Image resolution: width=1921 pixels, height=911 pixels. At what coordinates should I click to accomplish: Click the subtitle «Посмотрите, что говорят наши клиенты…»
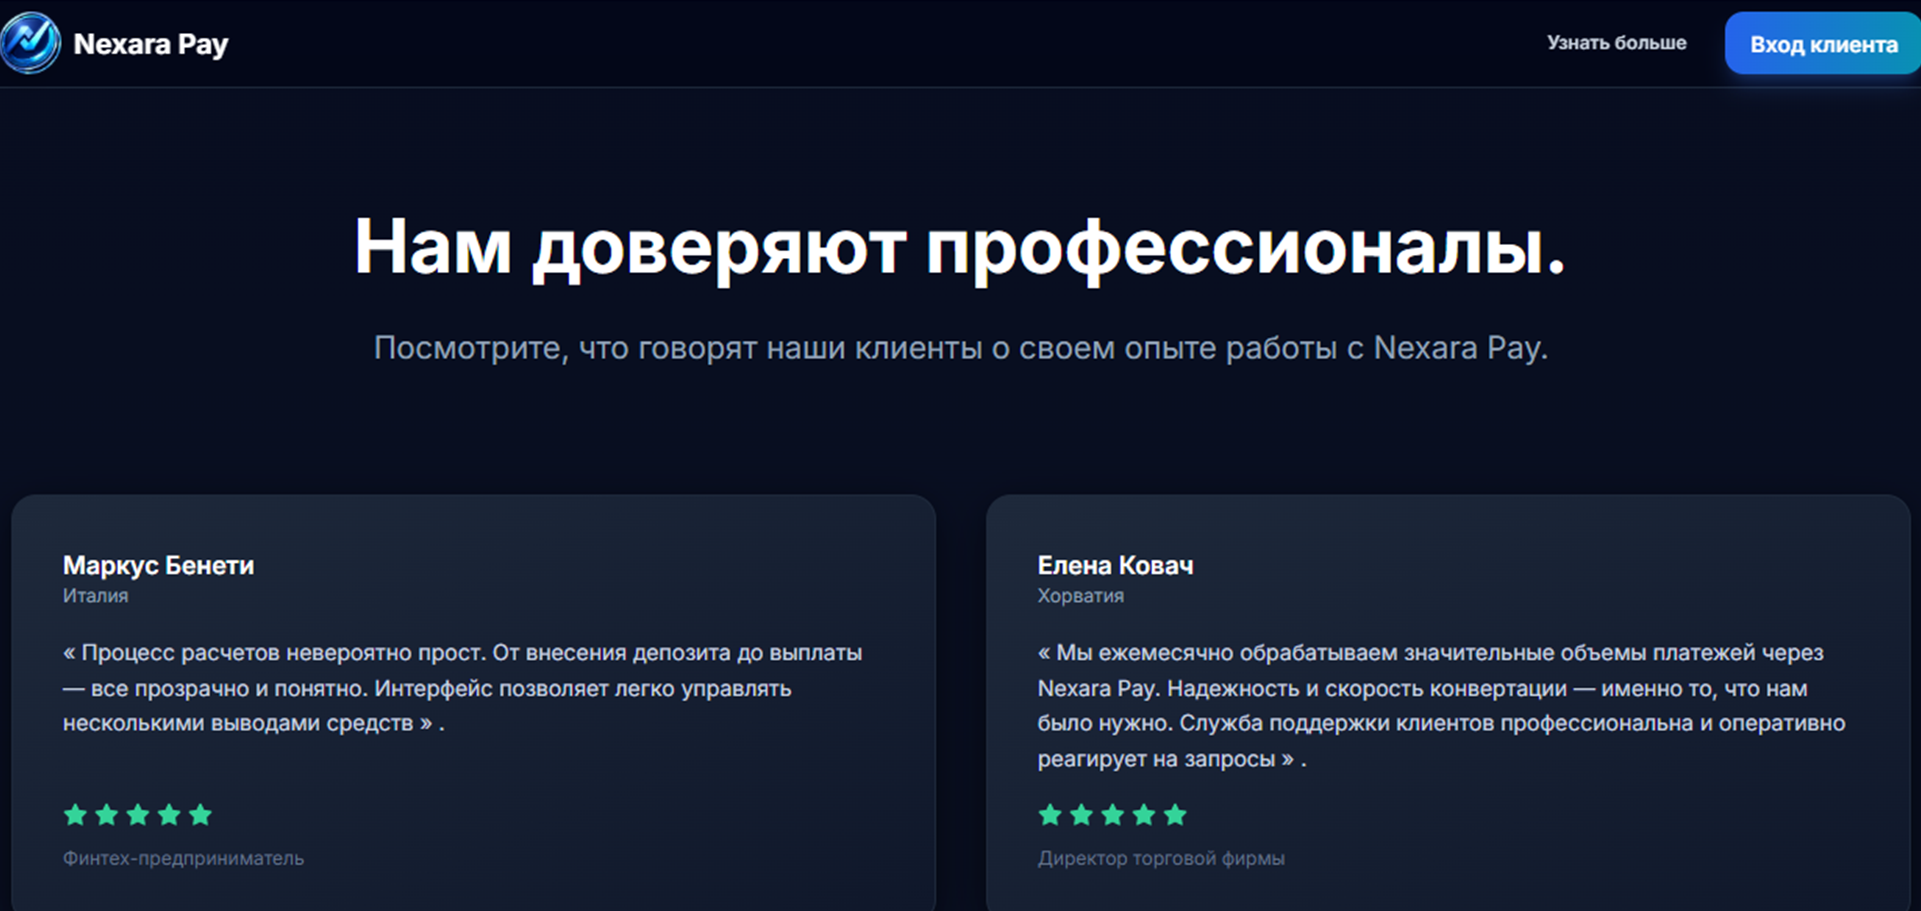coord(960,347)
